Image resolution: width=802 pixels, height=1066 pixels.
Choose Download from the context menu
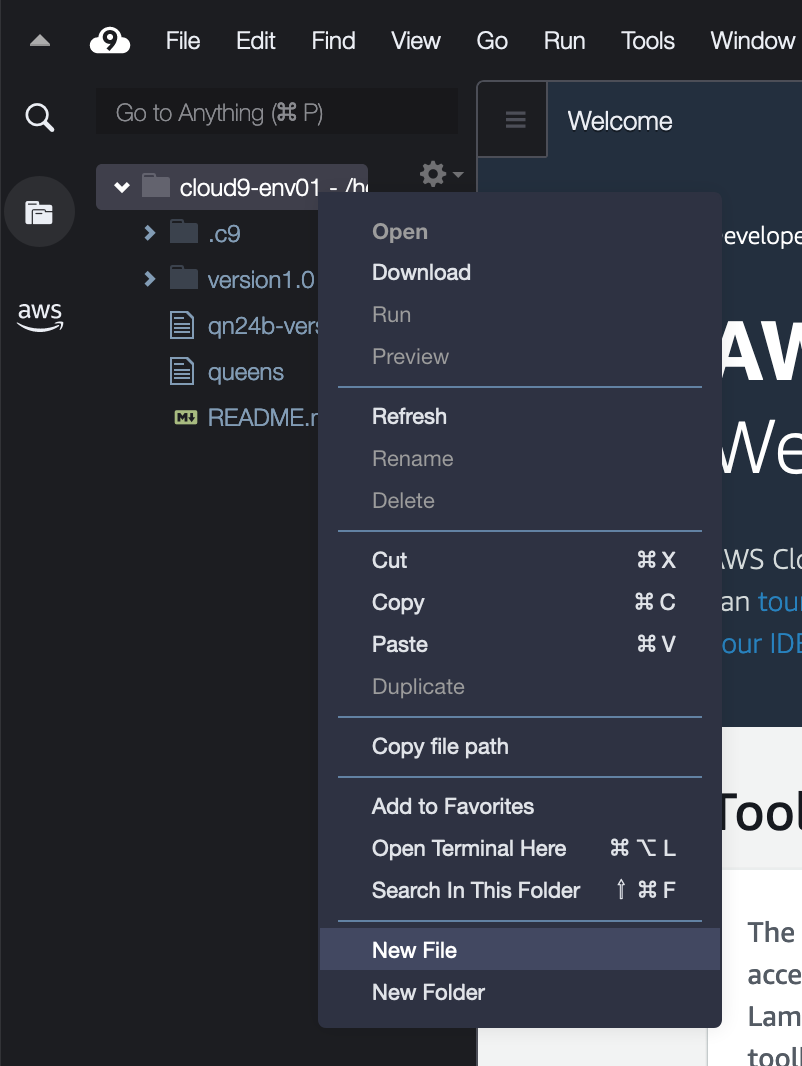[519, 273]
